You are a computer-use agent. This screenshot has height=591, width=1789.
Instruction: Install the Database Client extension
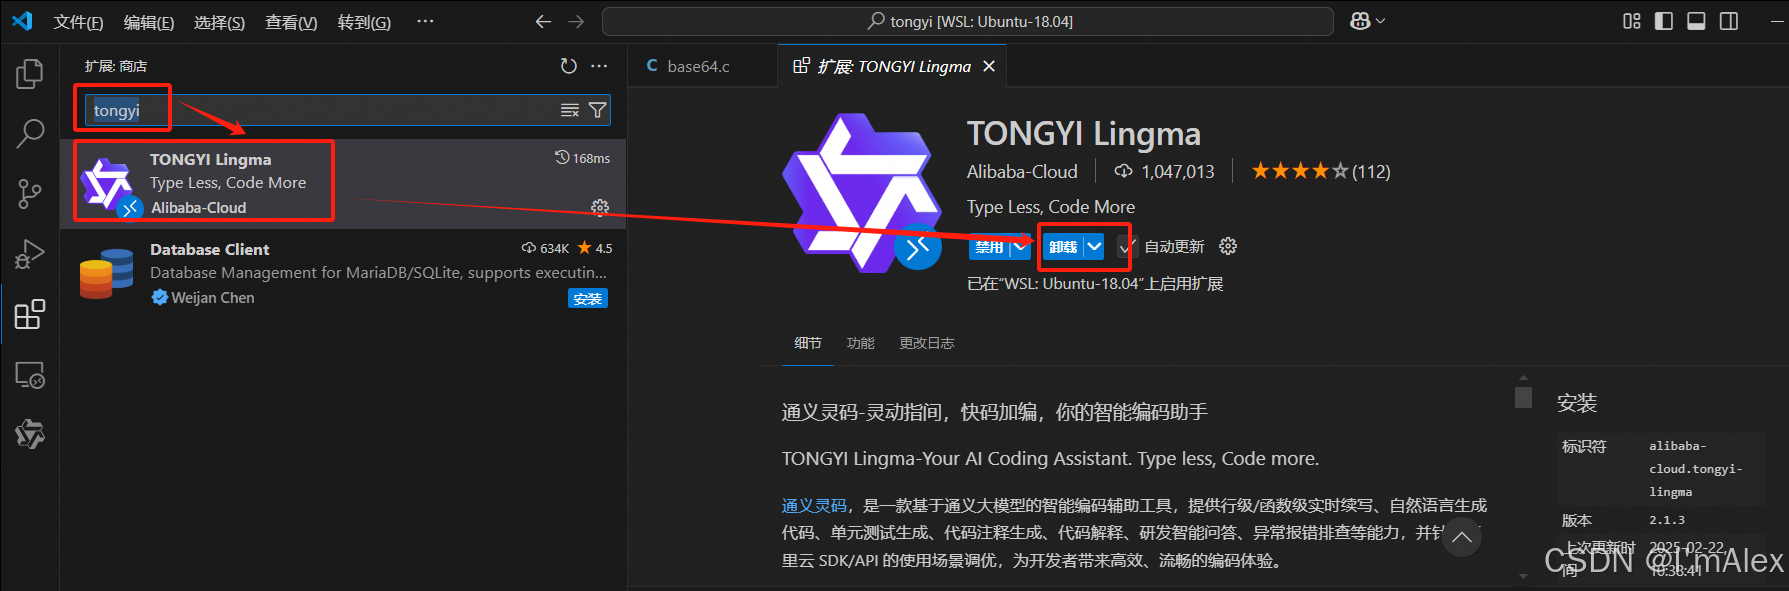coord(588,298)
